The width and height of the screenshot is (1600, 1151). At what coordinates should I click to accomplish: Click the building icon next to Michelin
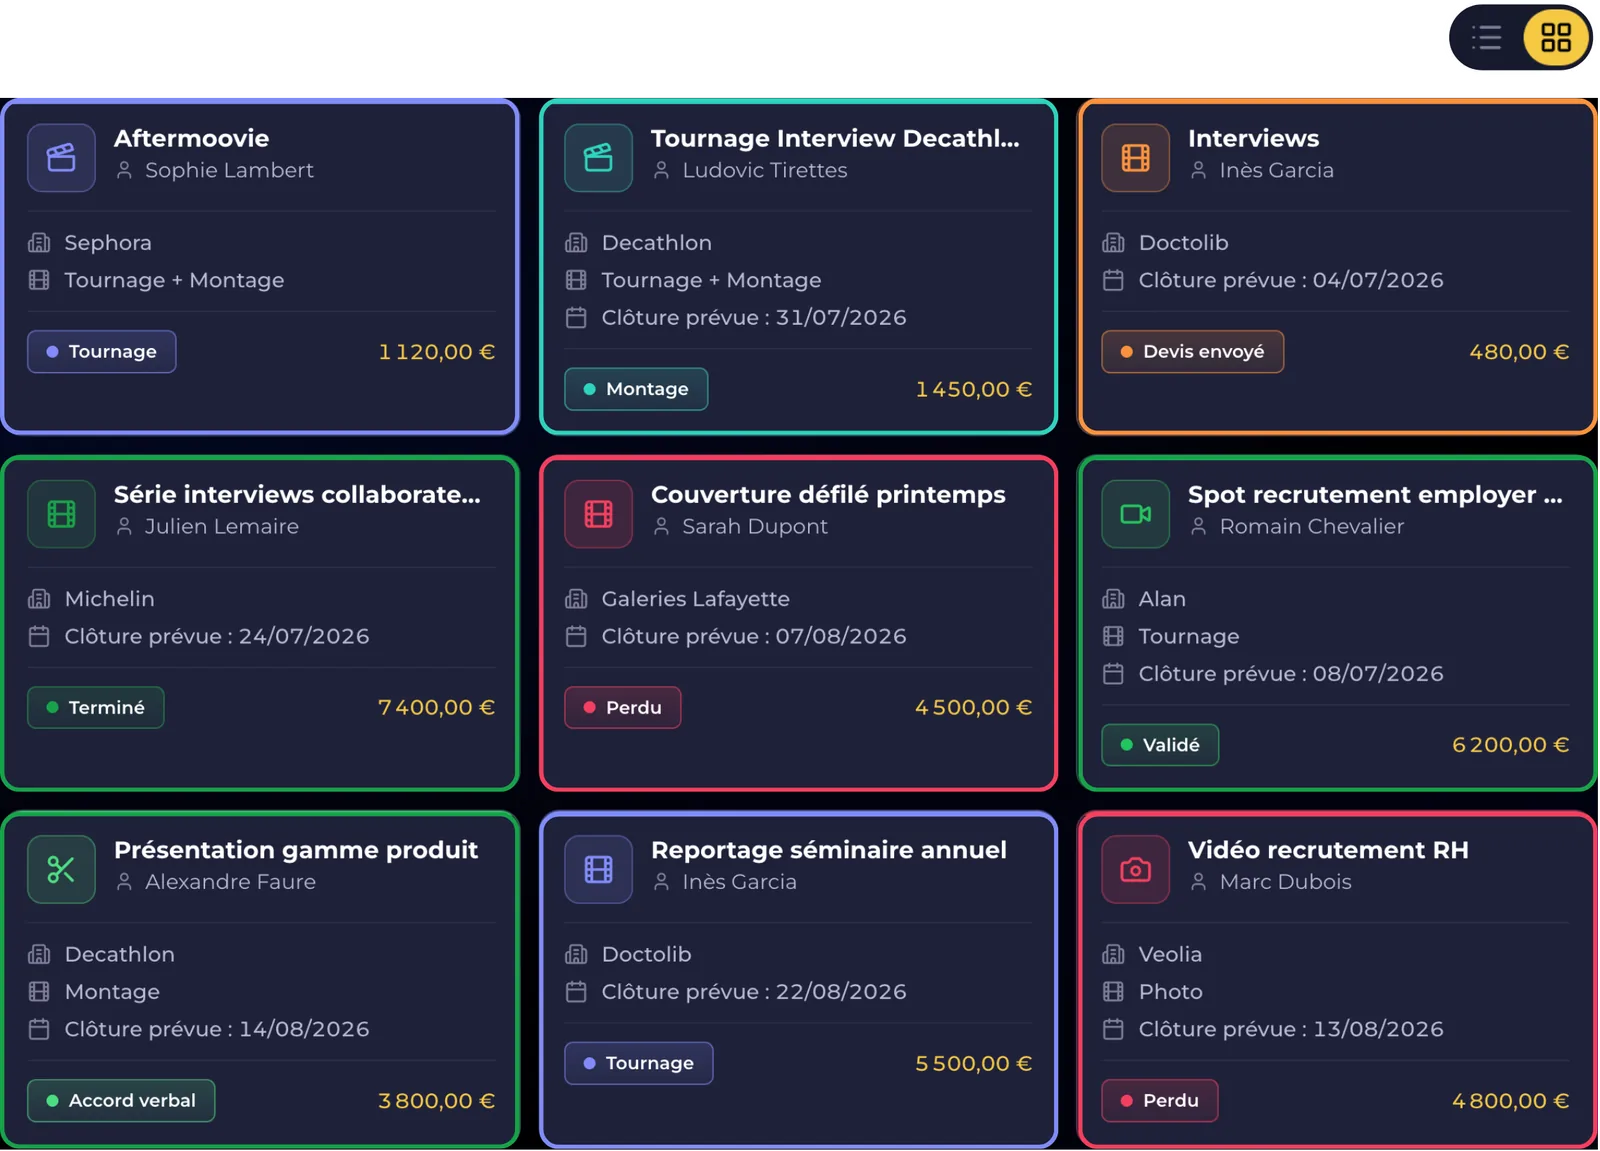(x=39, y=599)
